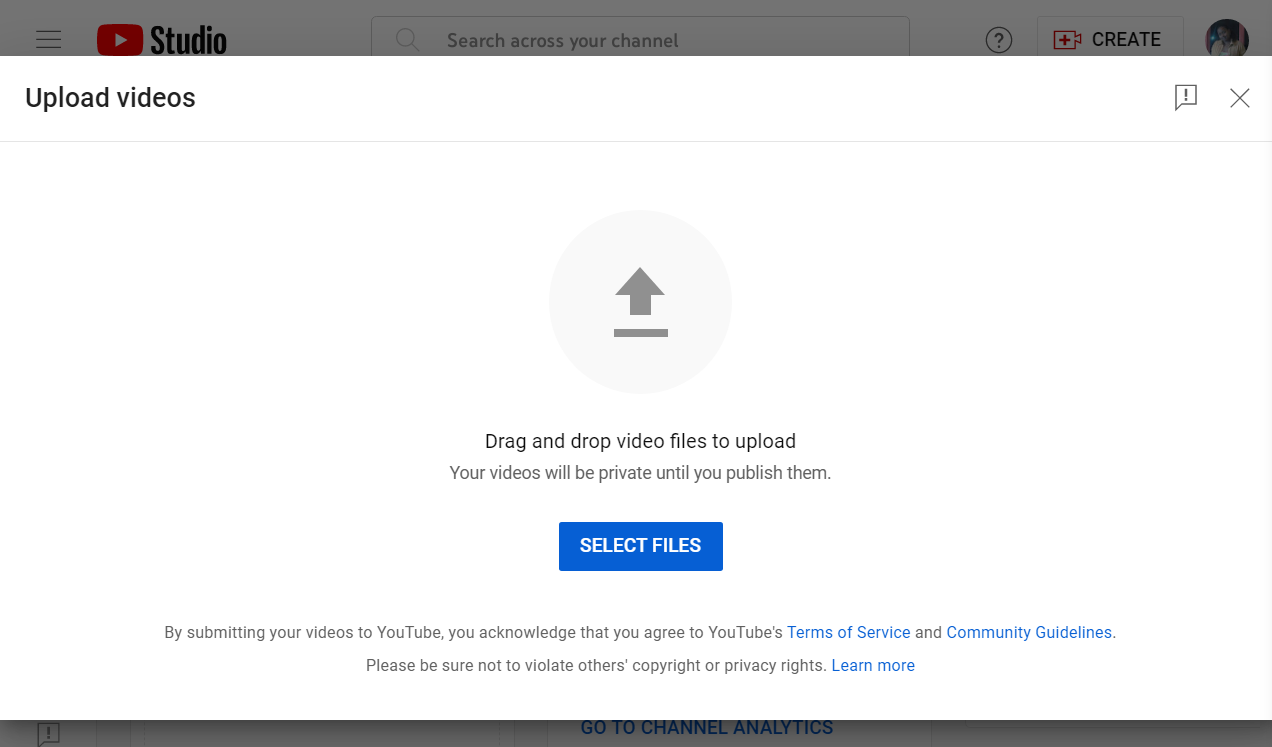Click the Learn more link about copyright

[x=872, y=665]
